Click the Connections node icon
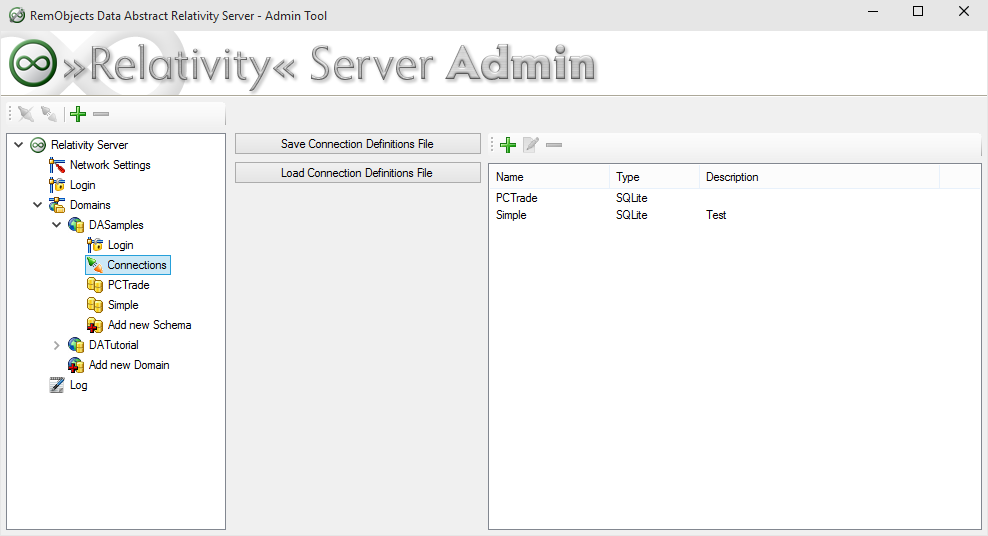 (95, 265)
